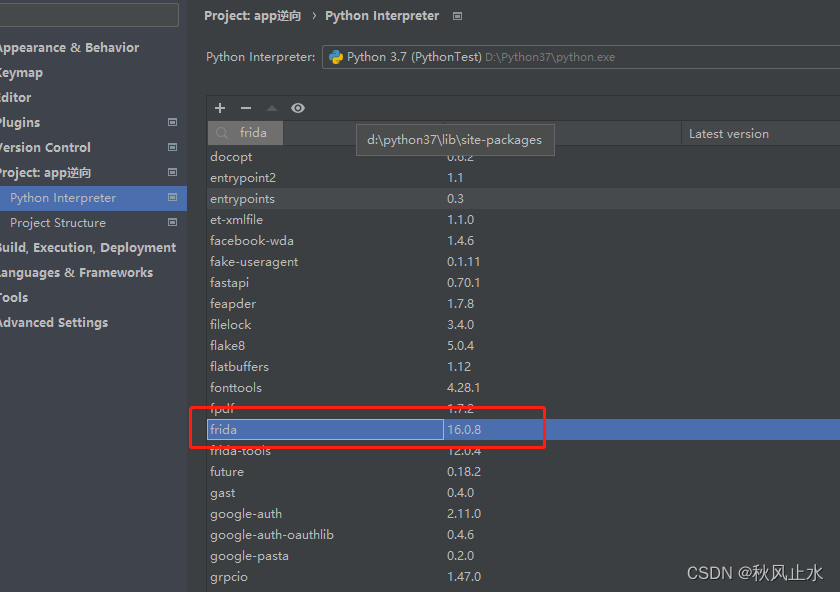Click the minus icon to uninstall package
840x592 pixels.
point(246,108)
